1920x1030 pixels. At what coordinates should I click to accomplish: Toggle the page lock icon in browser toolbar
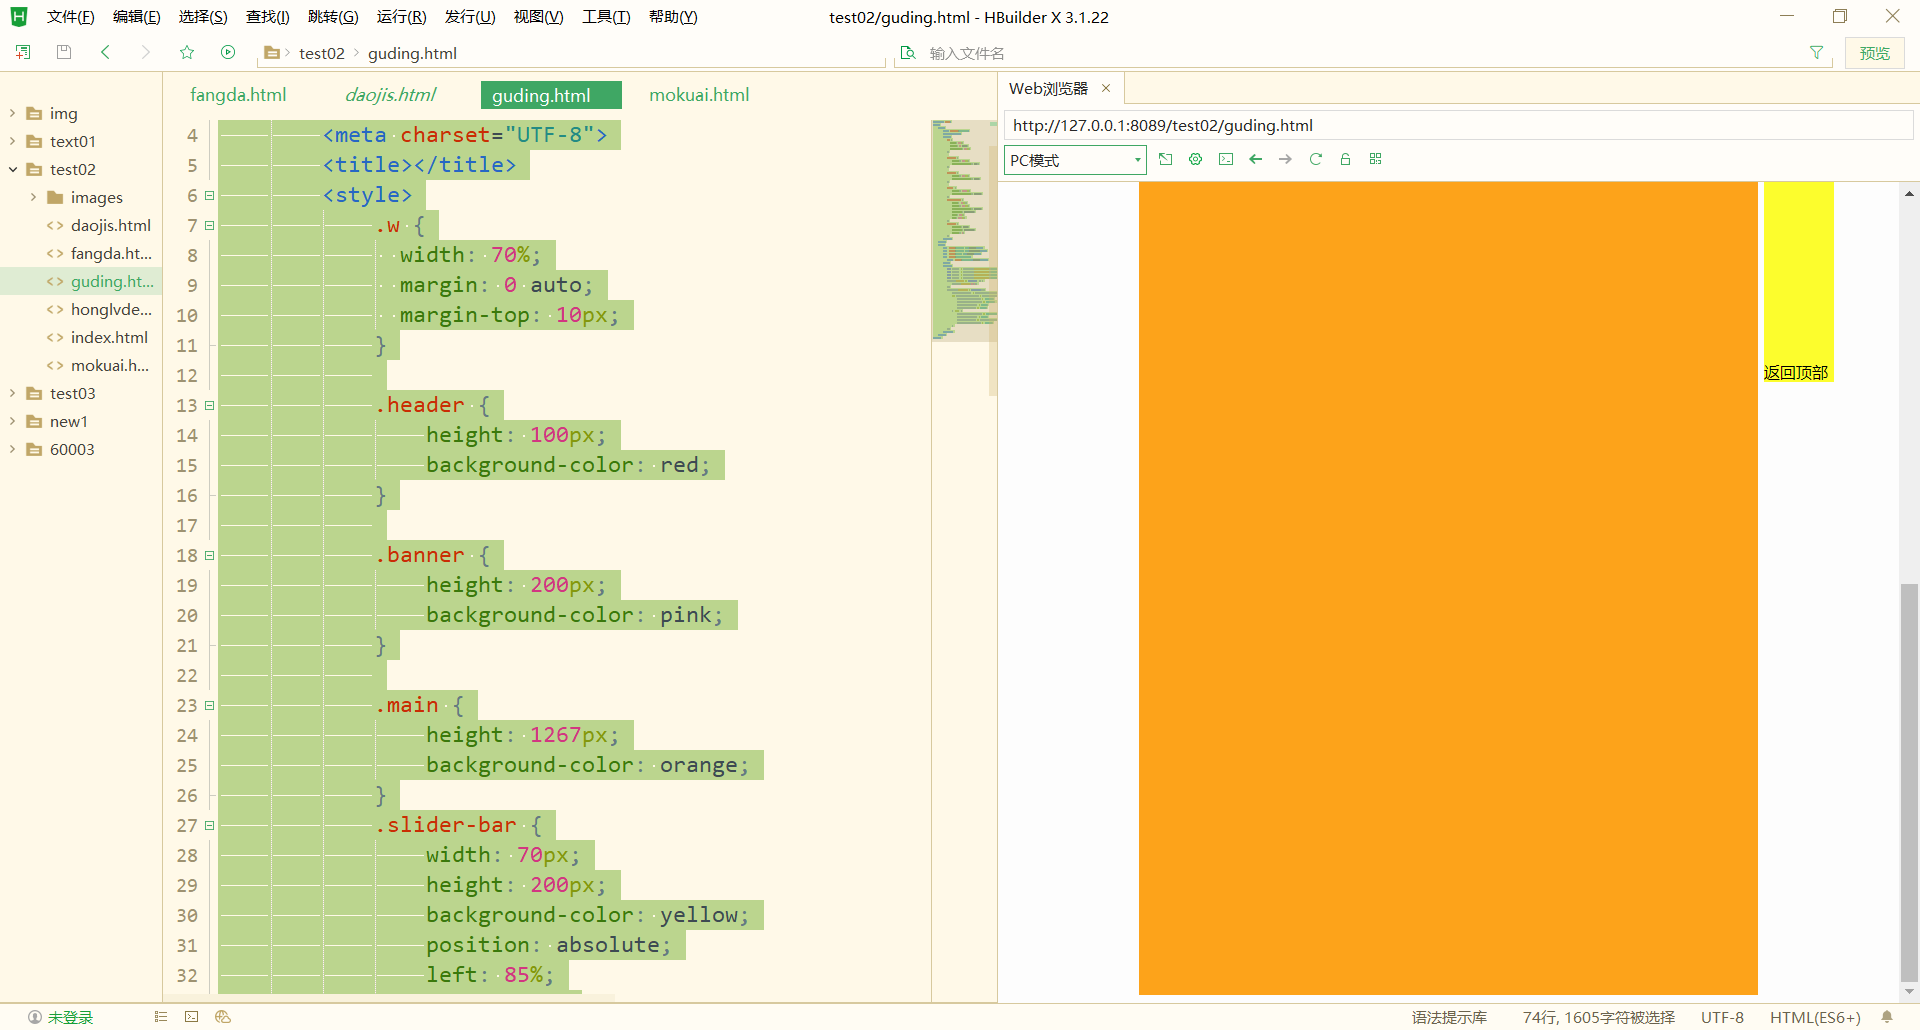tap(1345, 159)
